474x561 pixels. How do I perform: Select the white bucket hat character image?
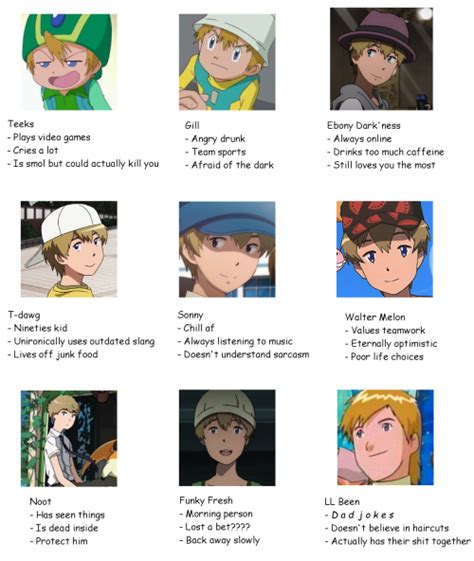227,62
